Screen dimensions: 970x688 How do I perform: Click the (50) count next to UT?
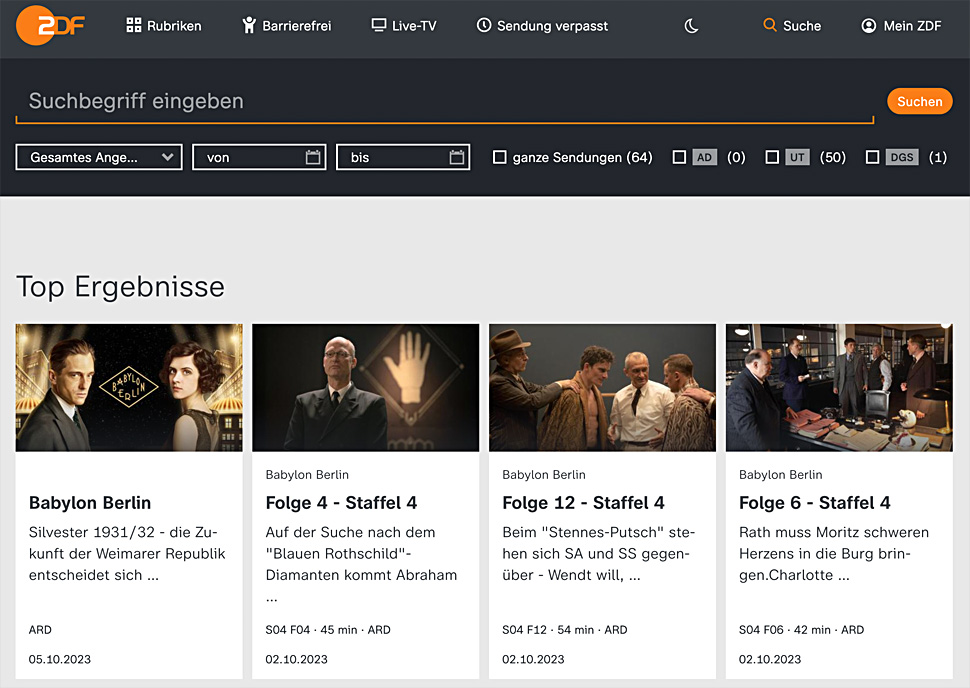833,157
